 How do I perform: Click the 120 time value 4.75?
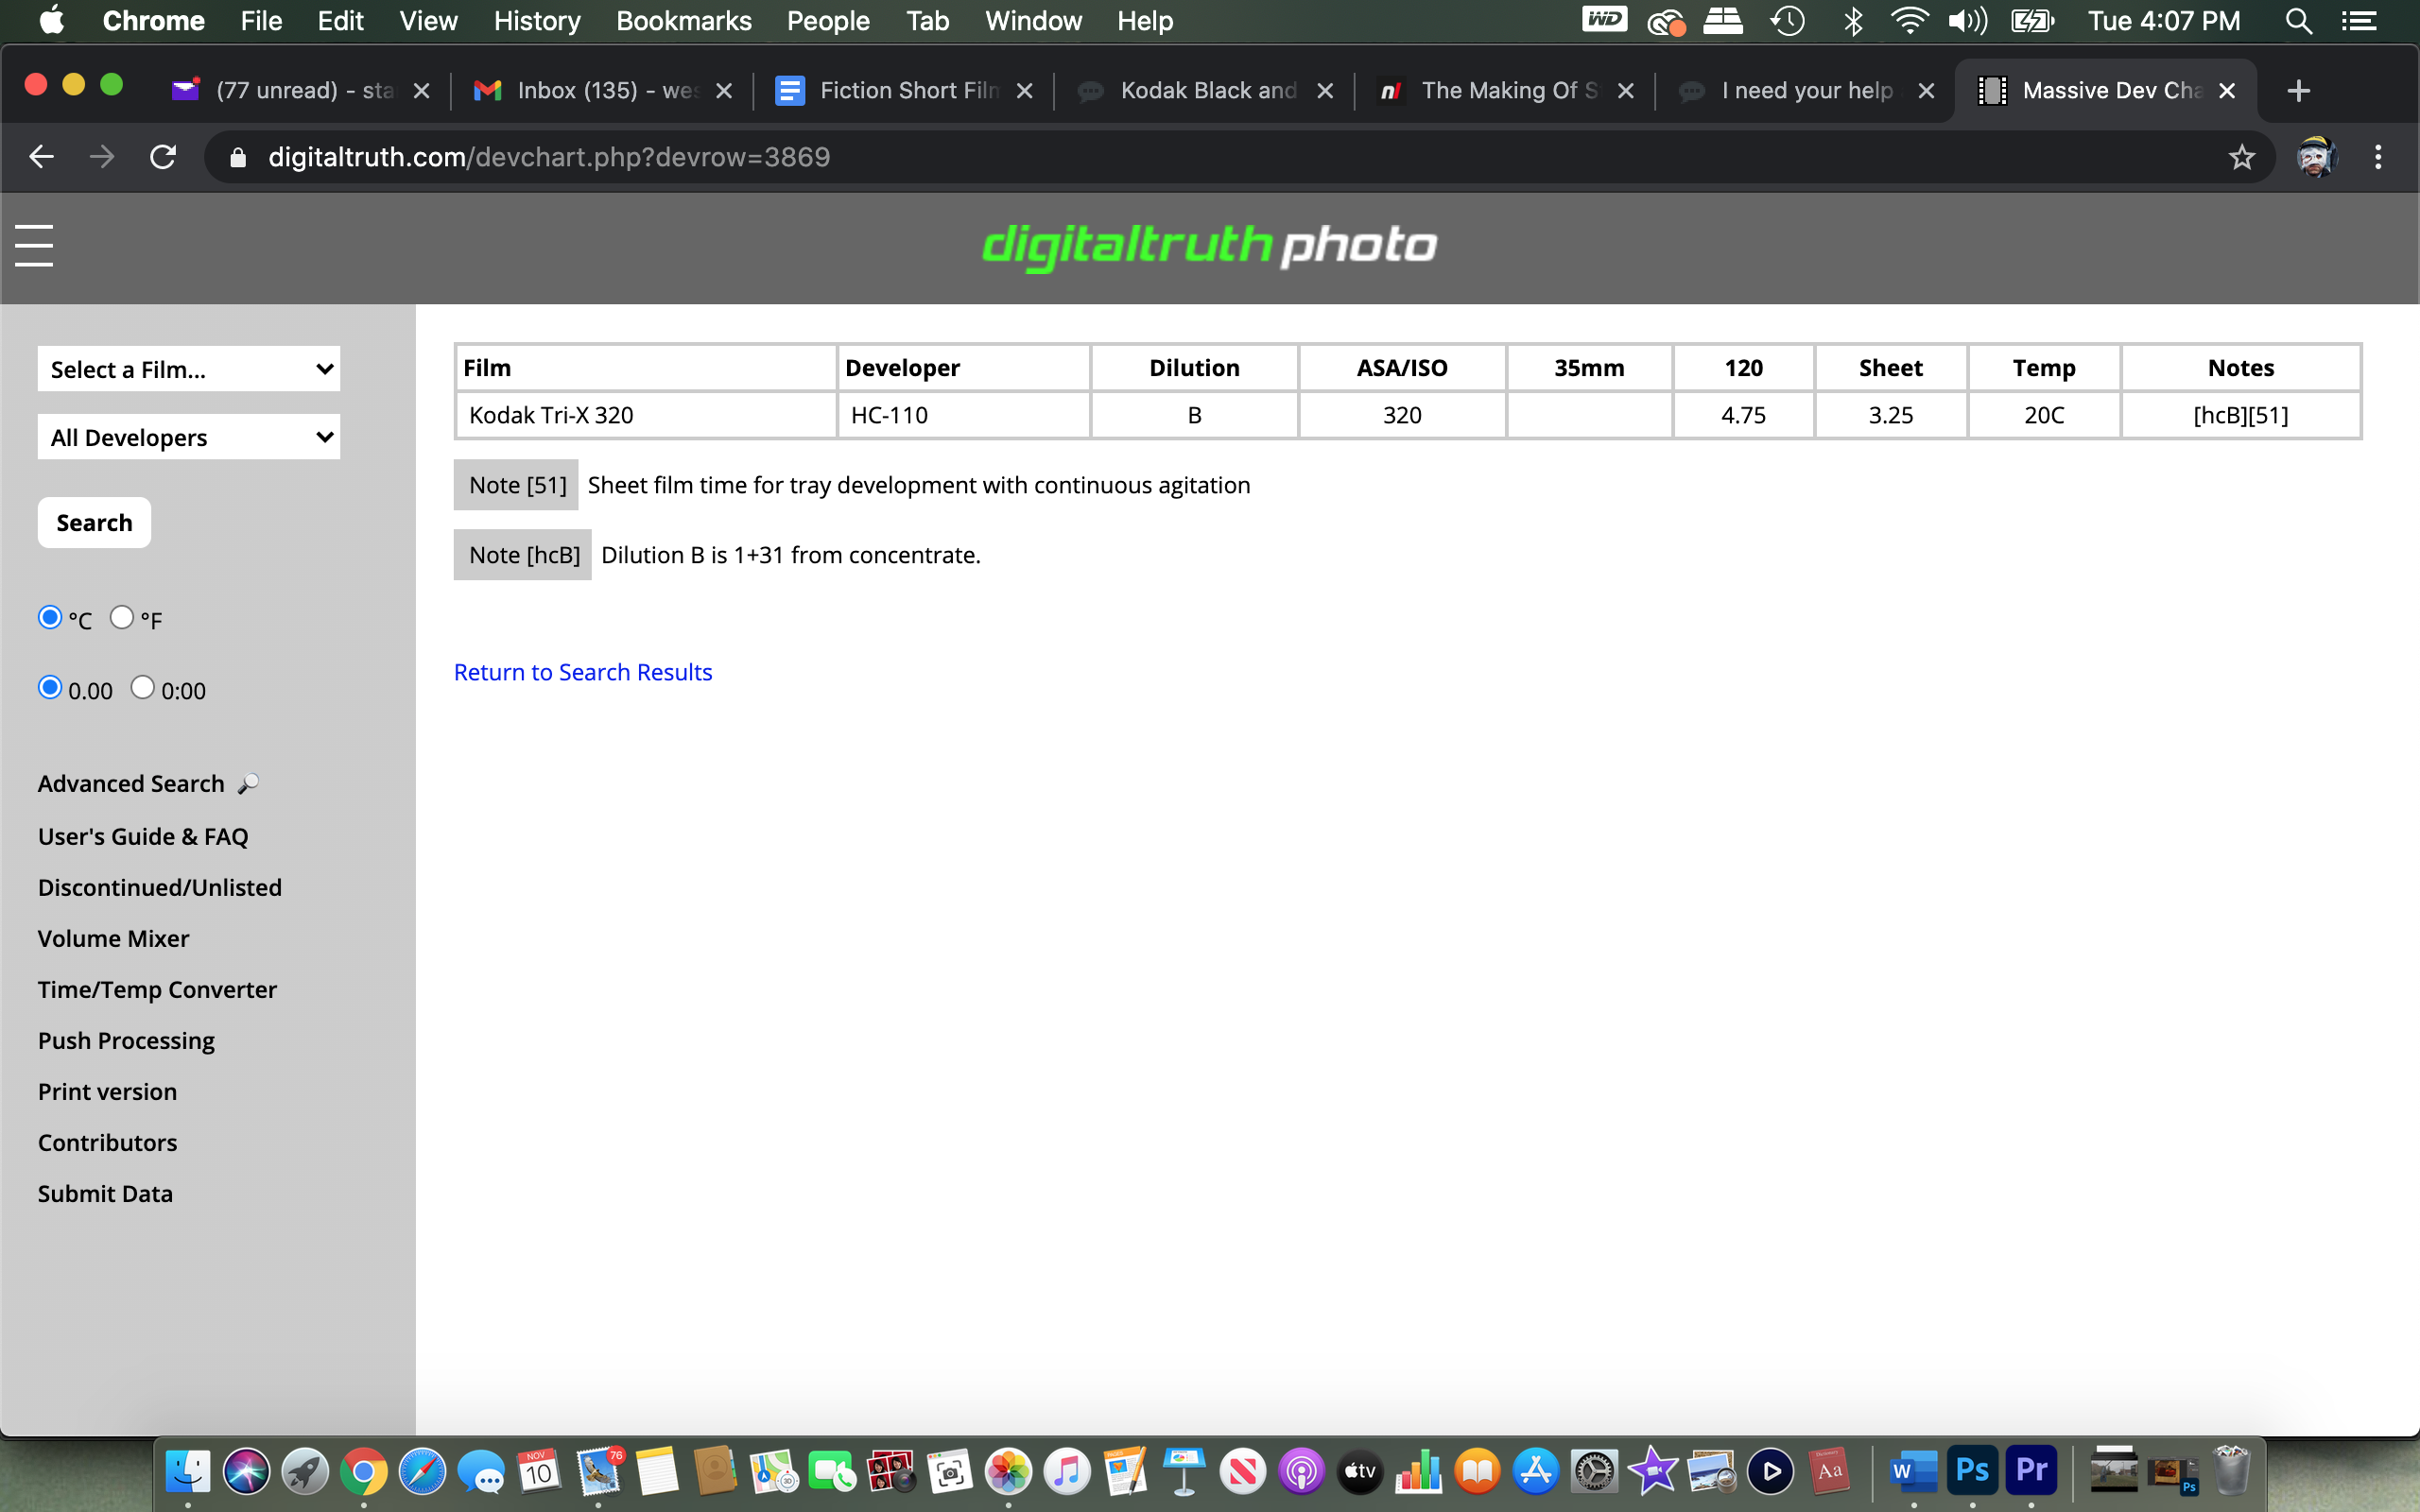point(1743,415)
